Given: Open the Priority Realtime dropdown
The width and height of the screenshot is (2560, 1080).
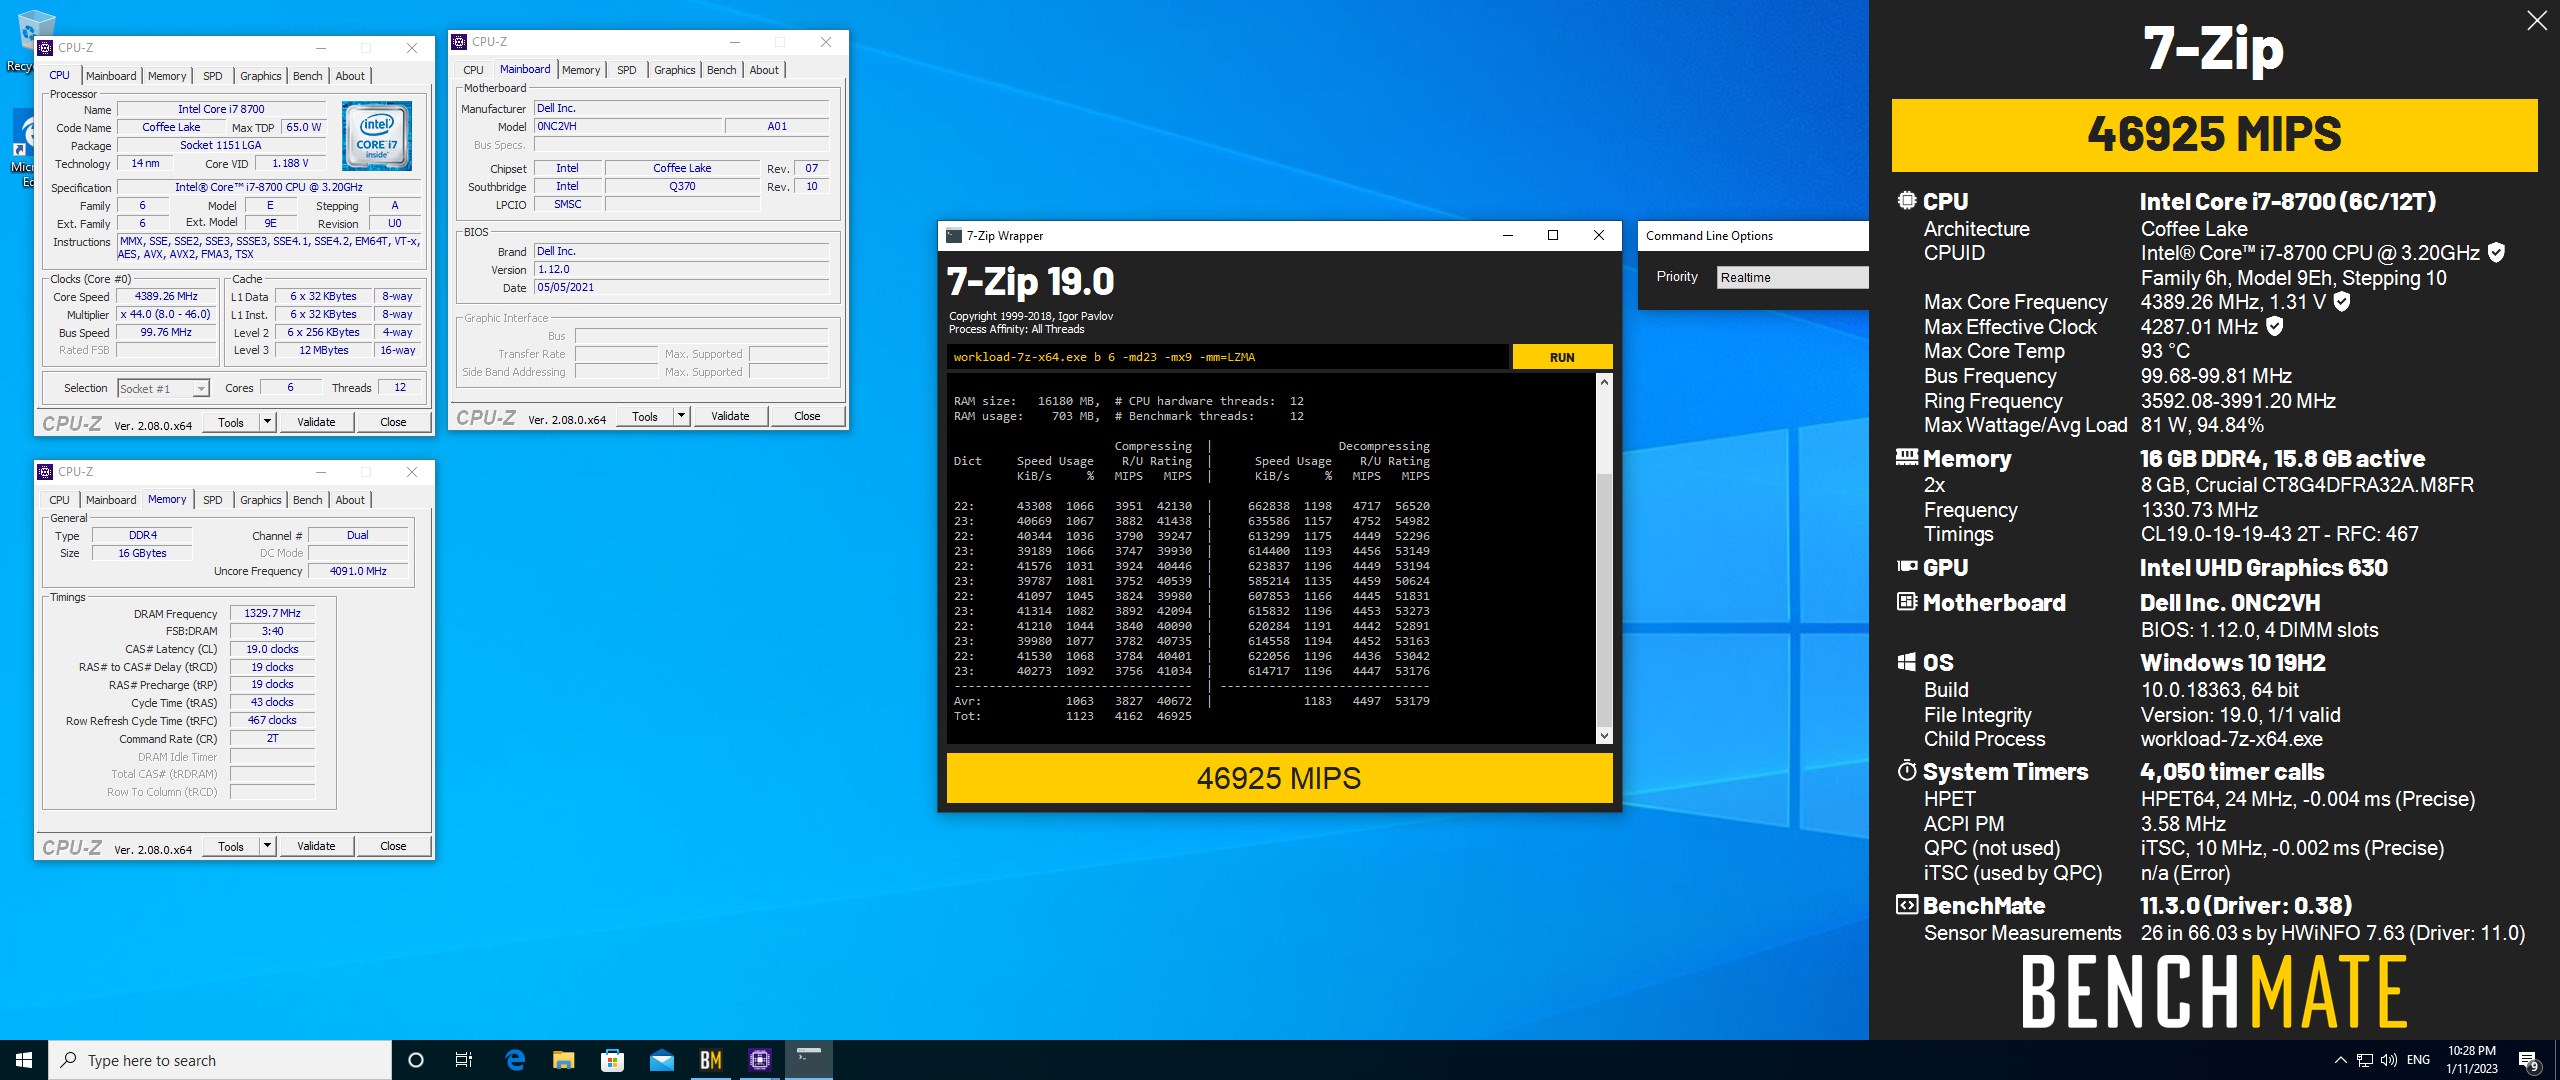Looking at the screenshot, I should pyautogui.click(x=1792, y=277).
